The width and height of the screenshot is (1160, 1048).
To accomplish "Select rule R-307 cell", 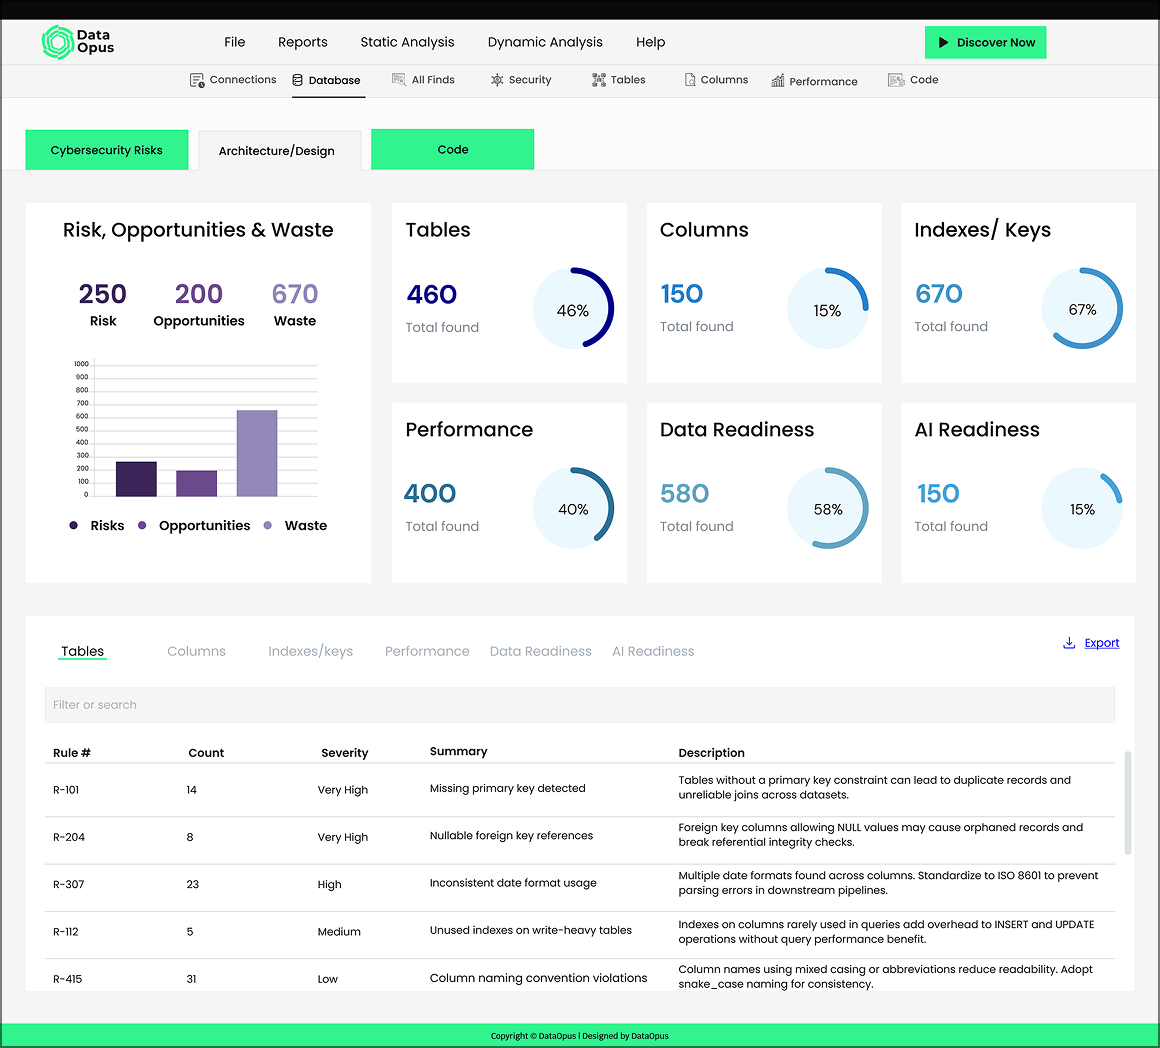I will [69, 884].
